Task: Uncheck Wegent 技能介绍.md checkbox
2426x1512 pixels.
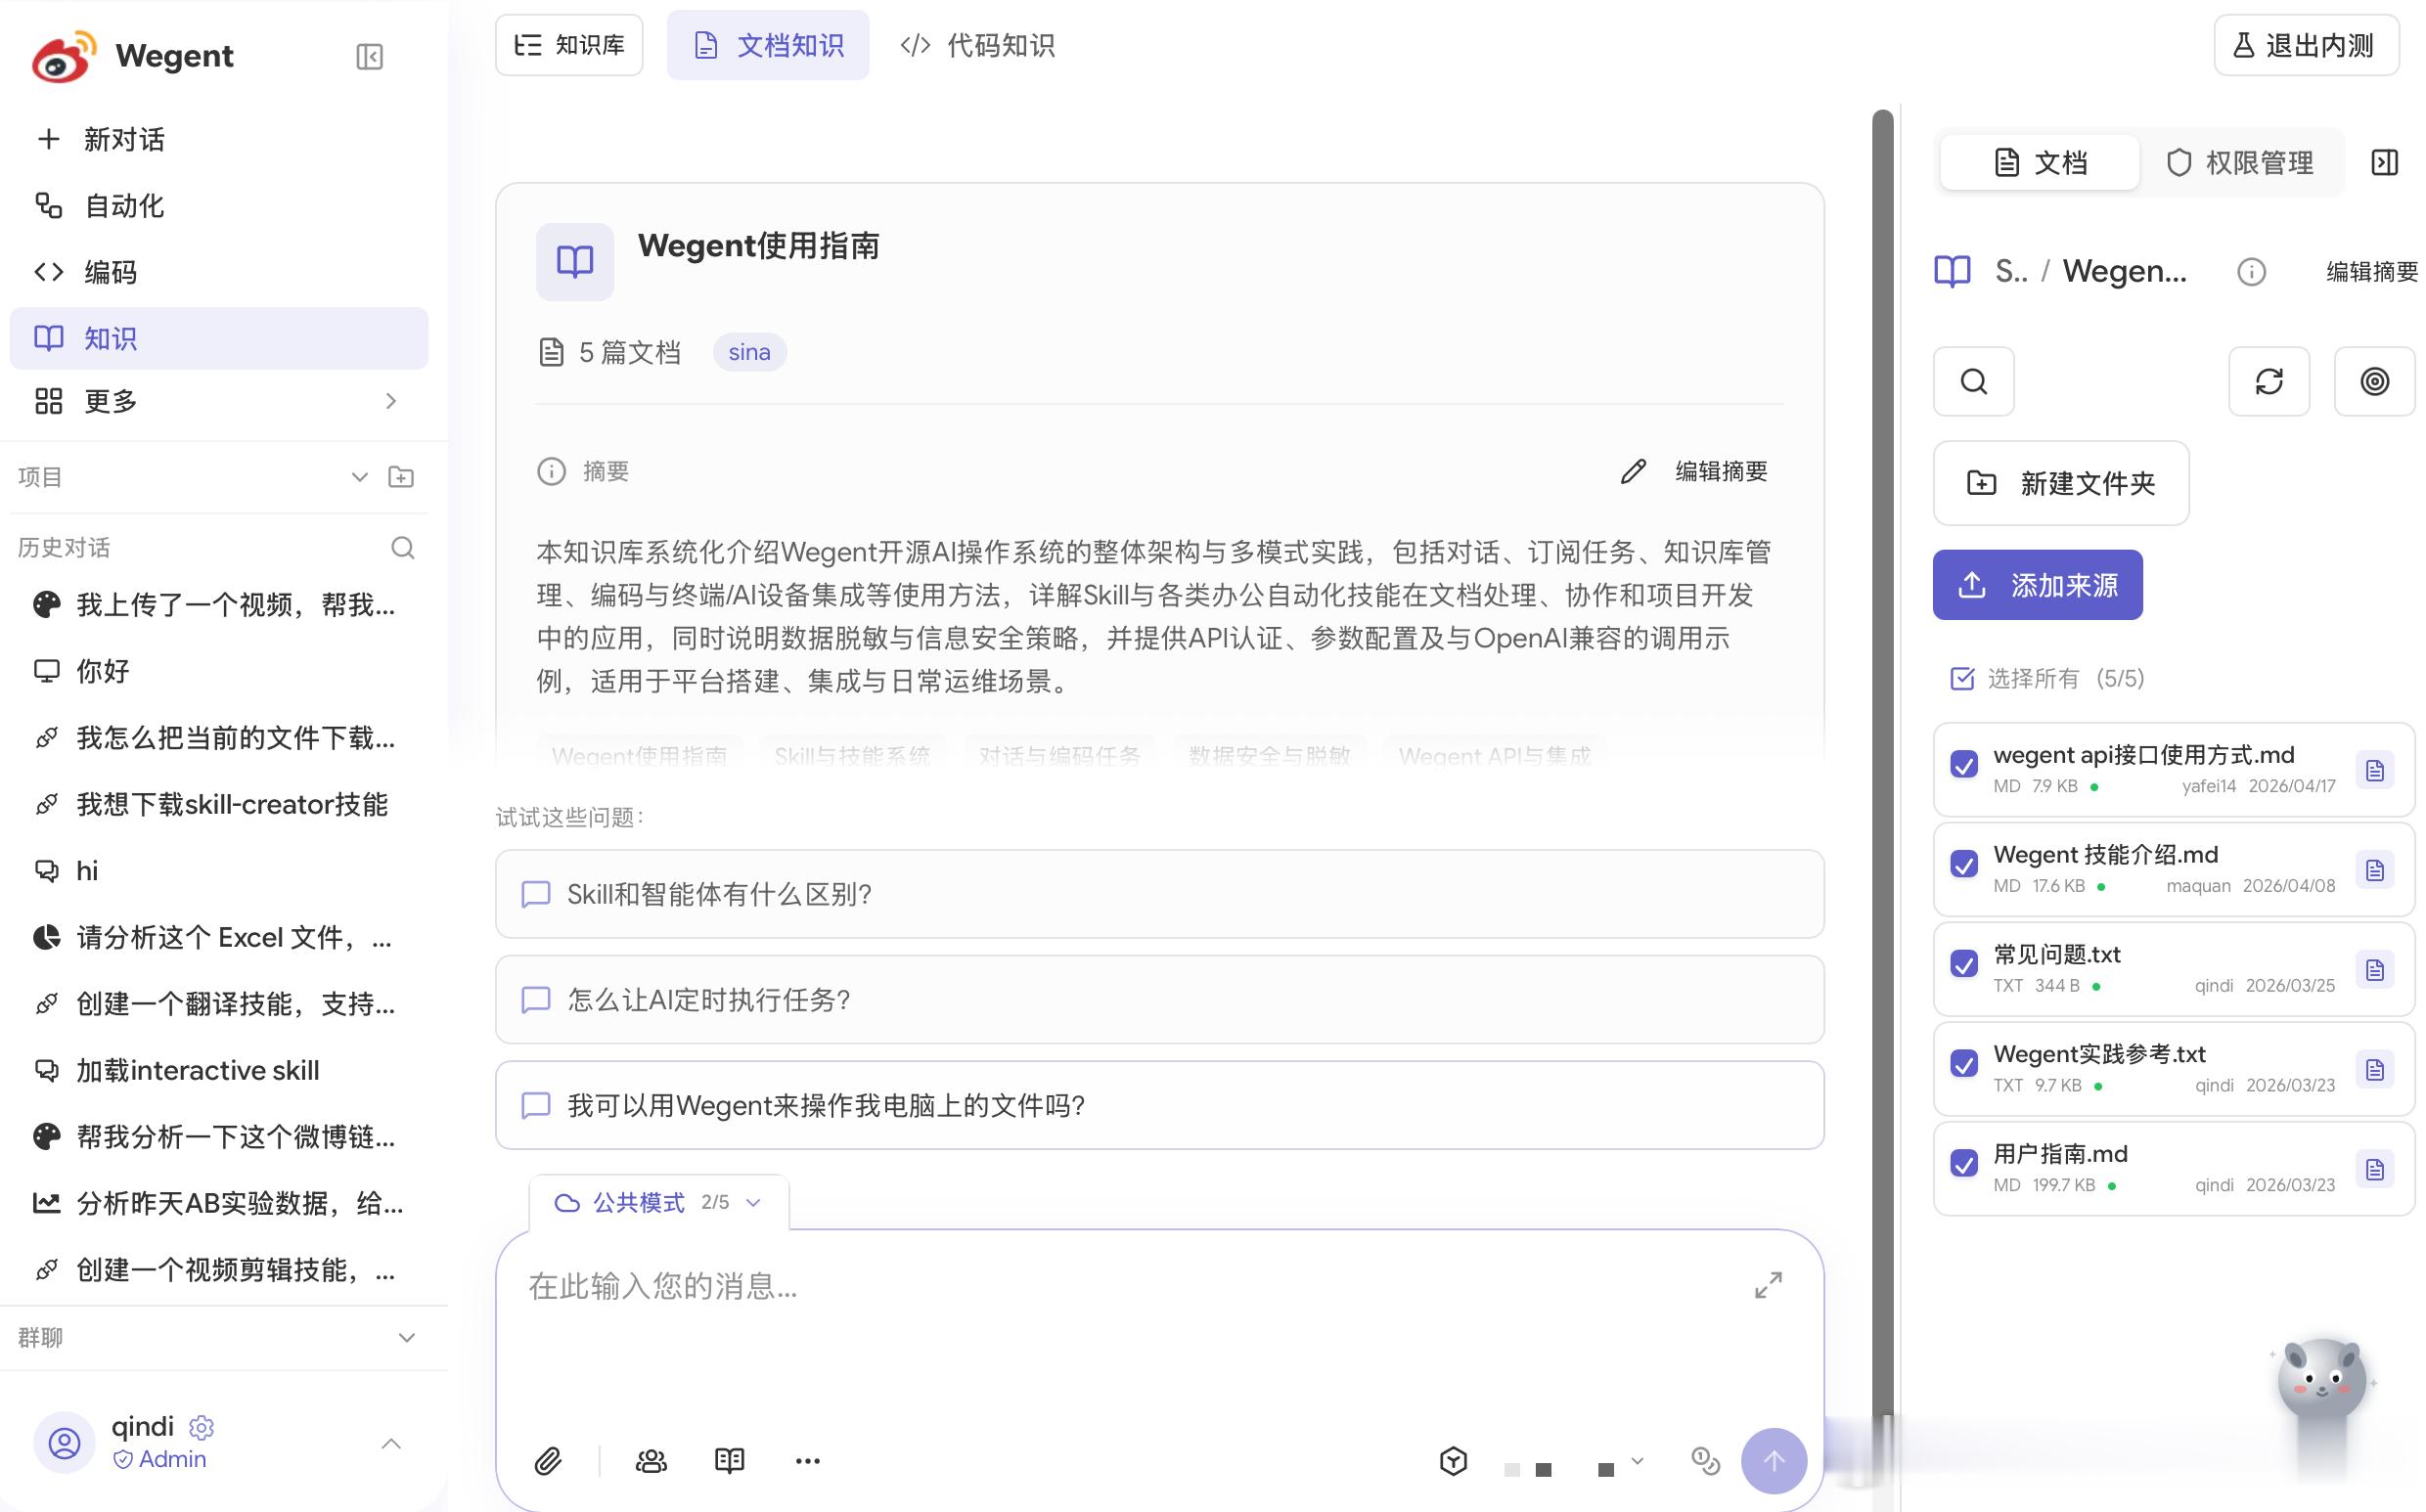Action: [1964, 865]
